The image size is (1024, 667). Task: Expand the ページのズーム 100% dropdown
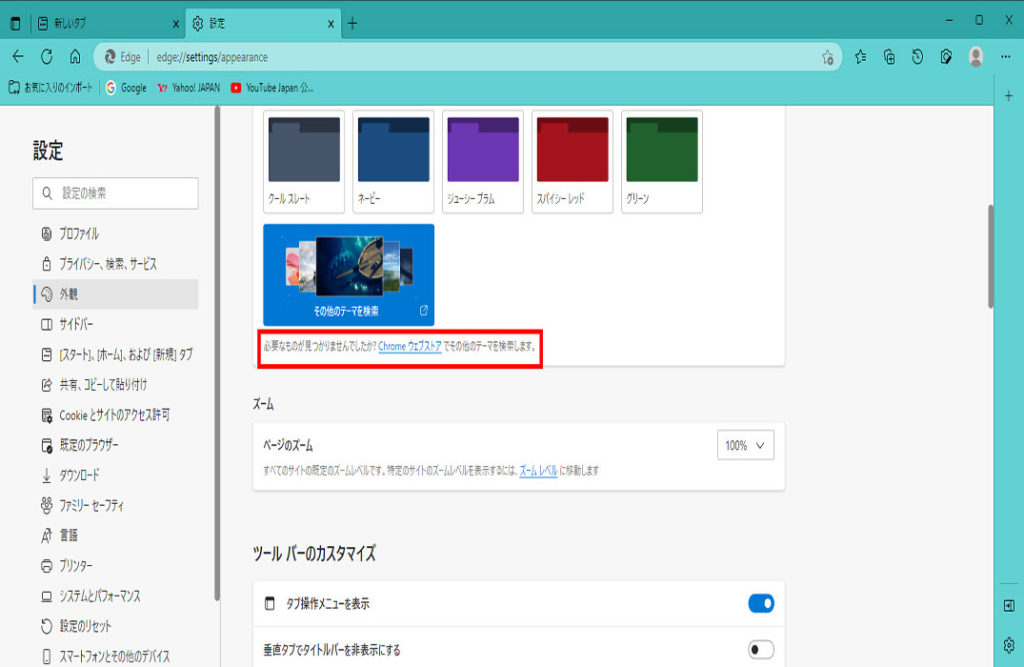pyautogui.click(x=745, y=445)
